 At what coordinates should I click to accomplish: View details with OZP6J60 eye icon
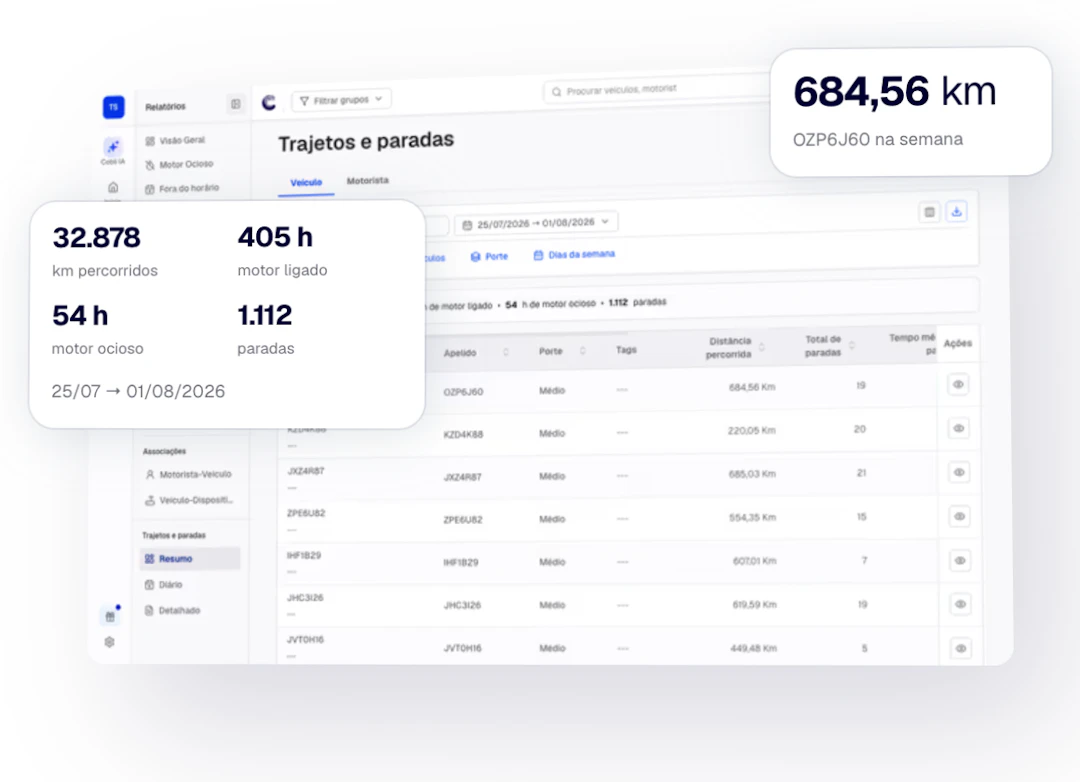958,384
